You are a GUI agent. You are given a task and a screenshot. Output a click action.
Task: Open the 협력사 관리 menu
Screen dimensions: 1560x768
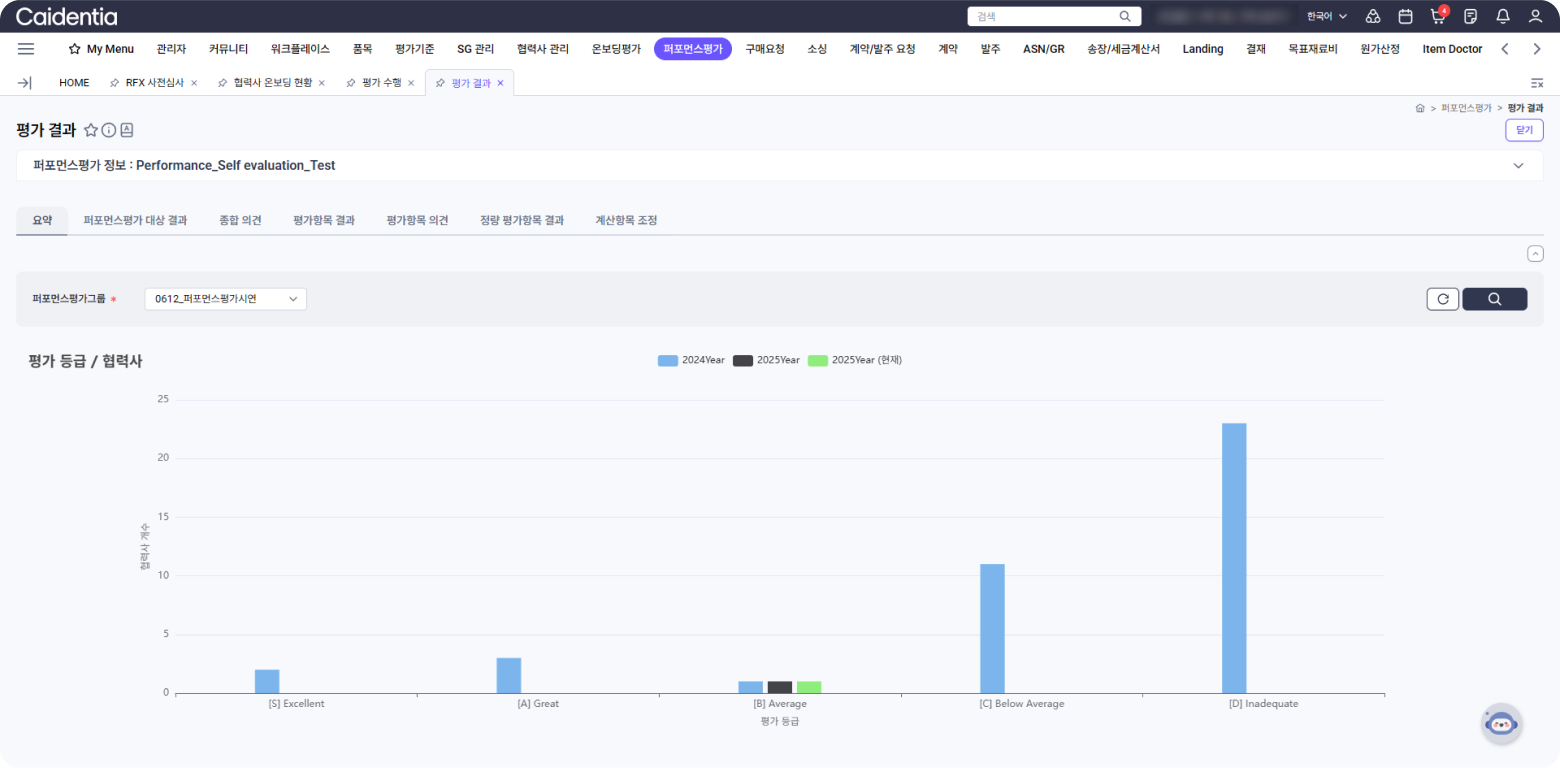point(543,49)
